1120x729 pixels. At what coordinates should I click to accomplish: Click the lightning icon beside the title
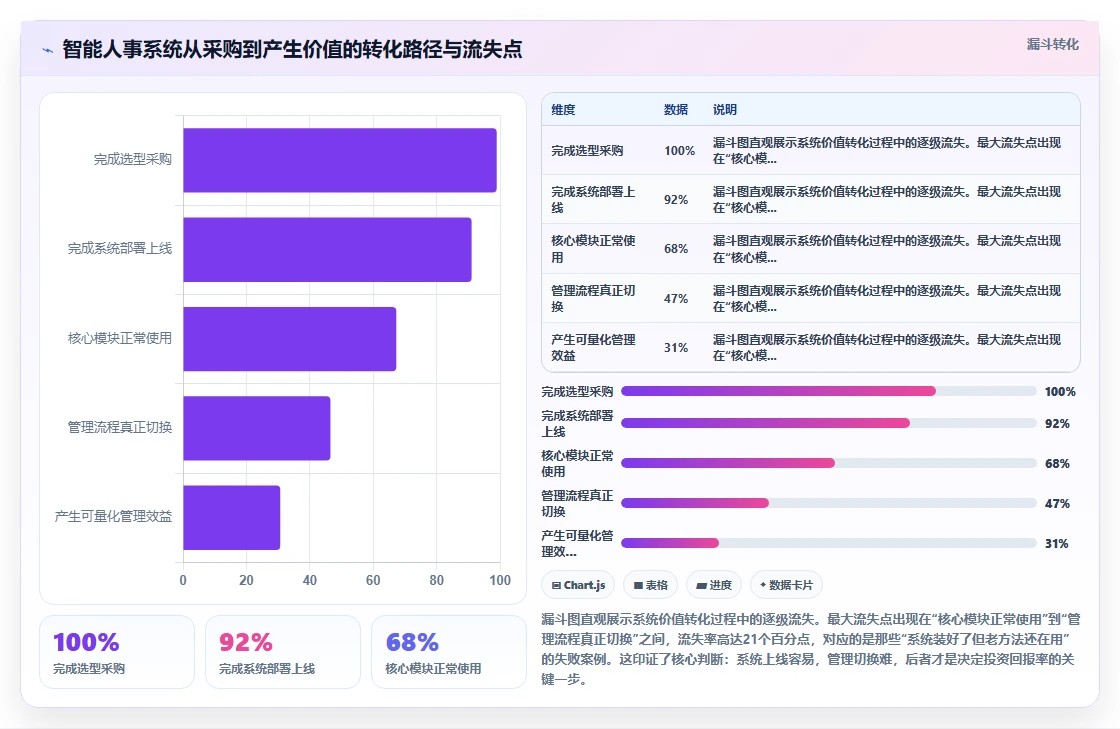48,50
